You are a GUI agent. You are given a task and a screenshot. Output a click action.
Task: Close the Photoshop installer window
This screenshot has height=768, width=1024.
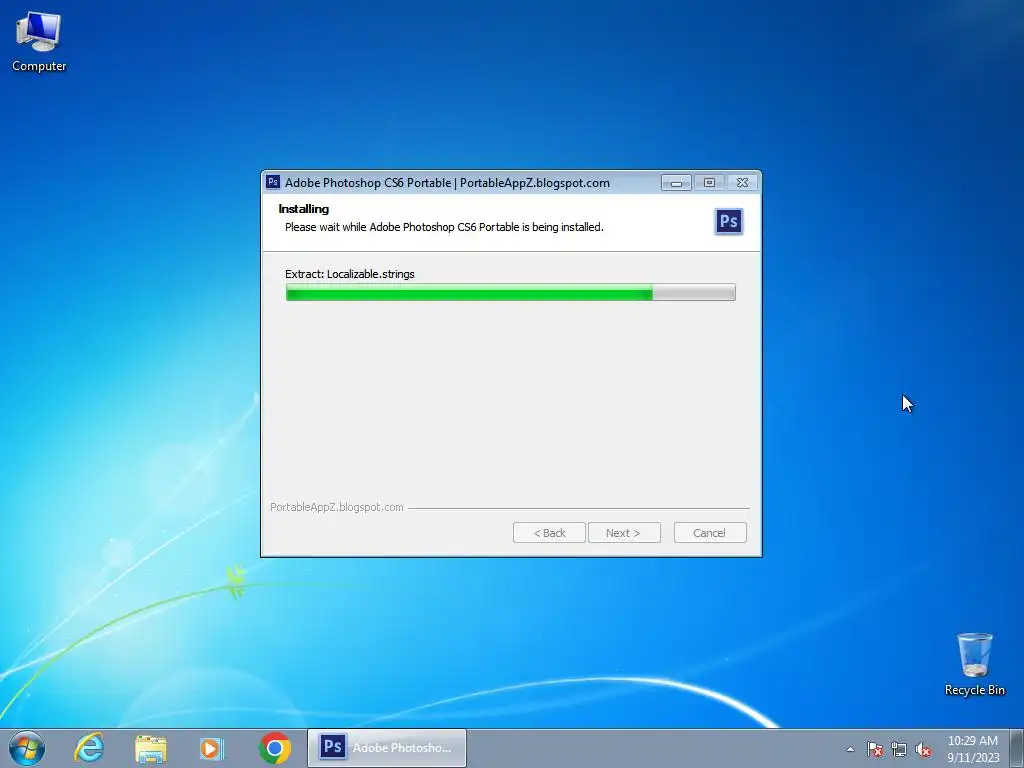(x=743, y=183)
